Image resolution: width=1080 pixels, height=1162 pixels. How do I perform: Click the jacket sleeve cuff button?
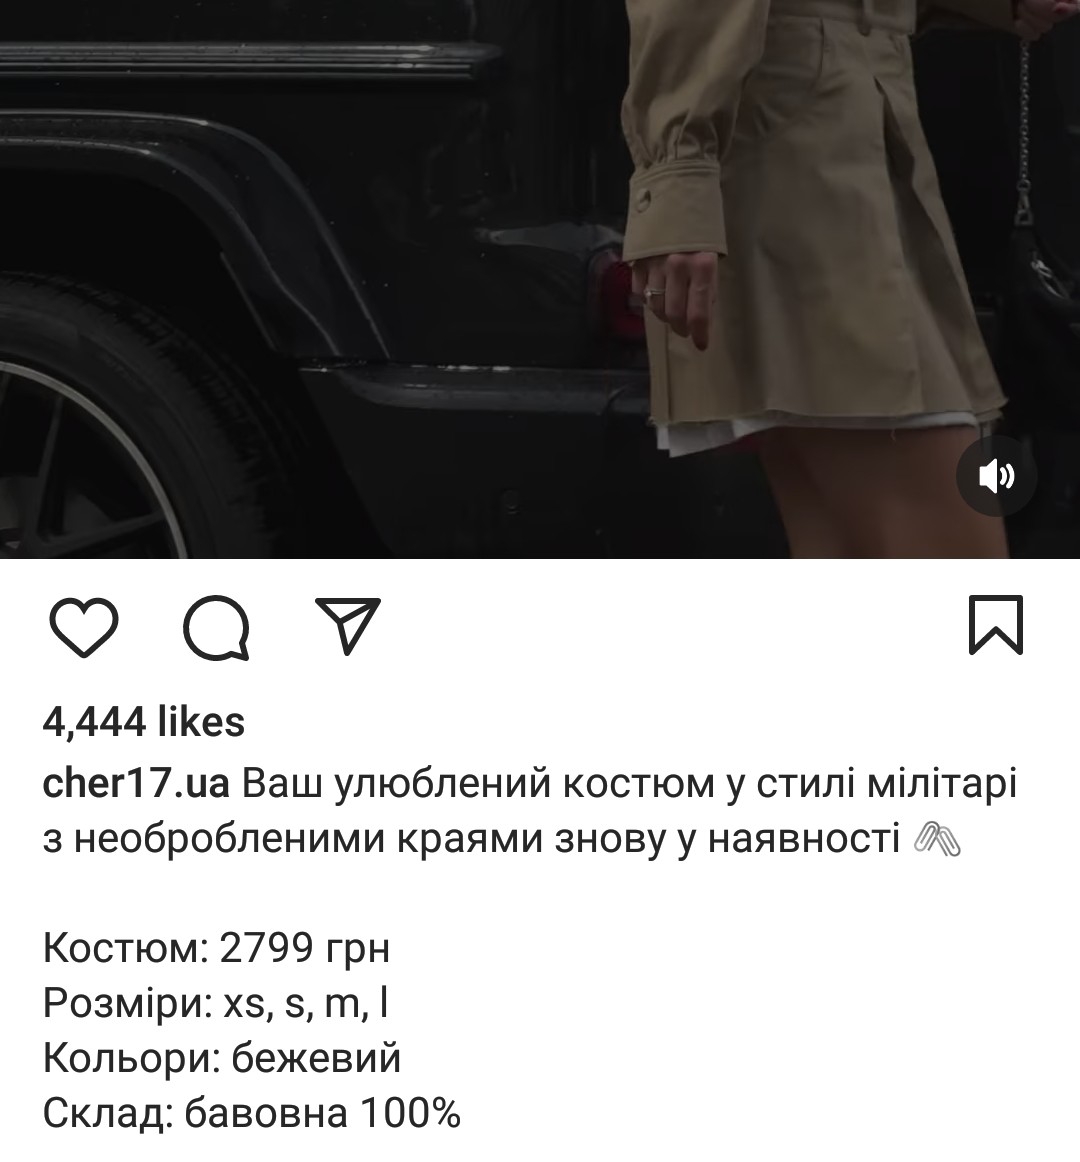point(646,198)
